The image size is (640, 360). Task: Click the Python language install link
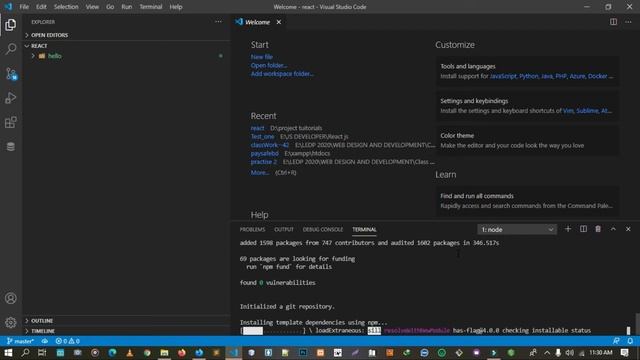[x=529, y=76]
